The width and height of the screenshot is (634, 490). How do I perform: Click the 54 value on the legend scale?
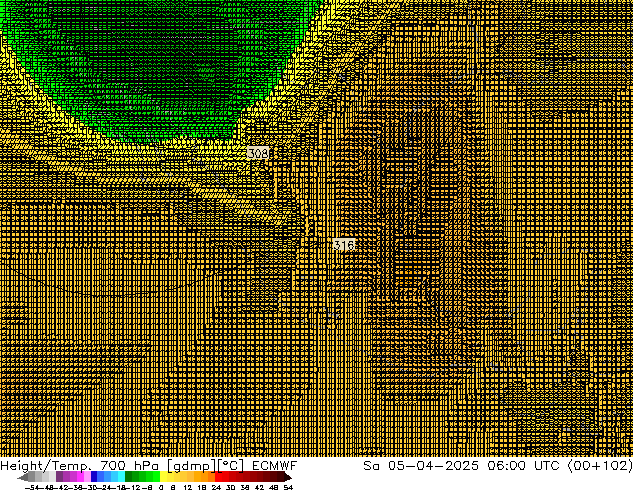pos(288,488)
